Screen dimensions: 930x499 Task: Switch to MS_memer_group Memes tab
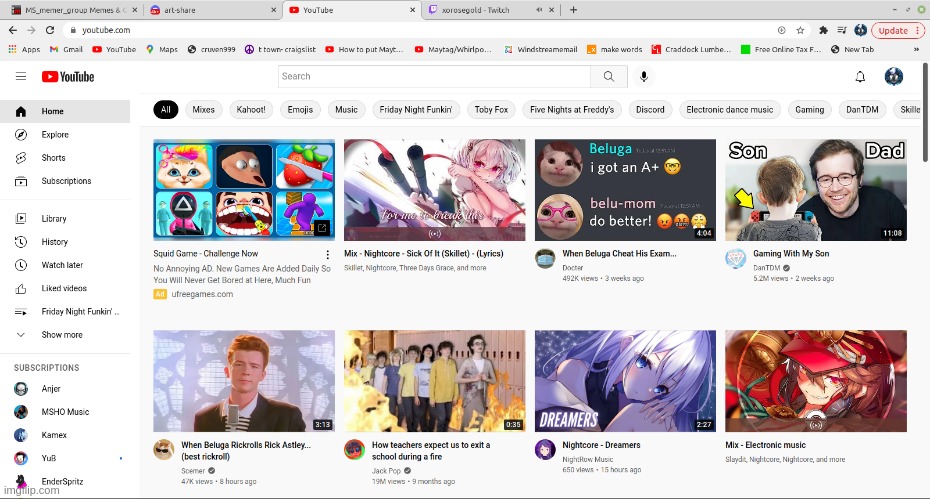[x=73, y=10]
